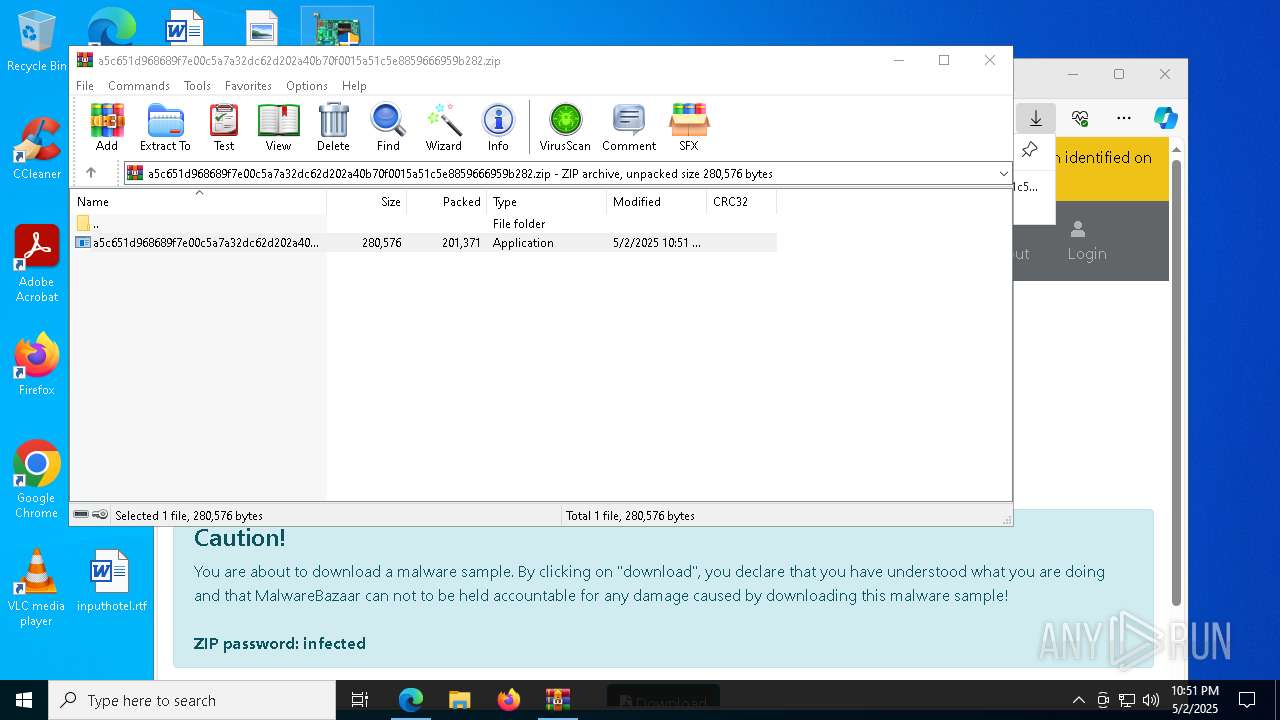Sort by Size column header
1280x720 pixels.
coord(367,201)
